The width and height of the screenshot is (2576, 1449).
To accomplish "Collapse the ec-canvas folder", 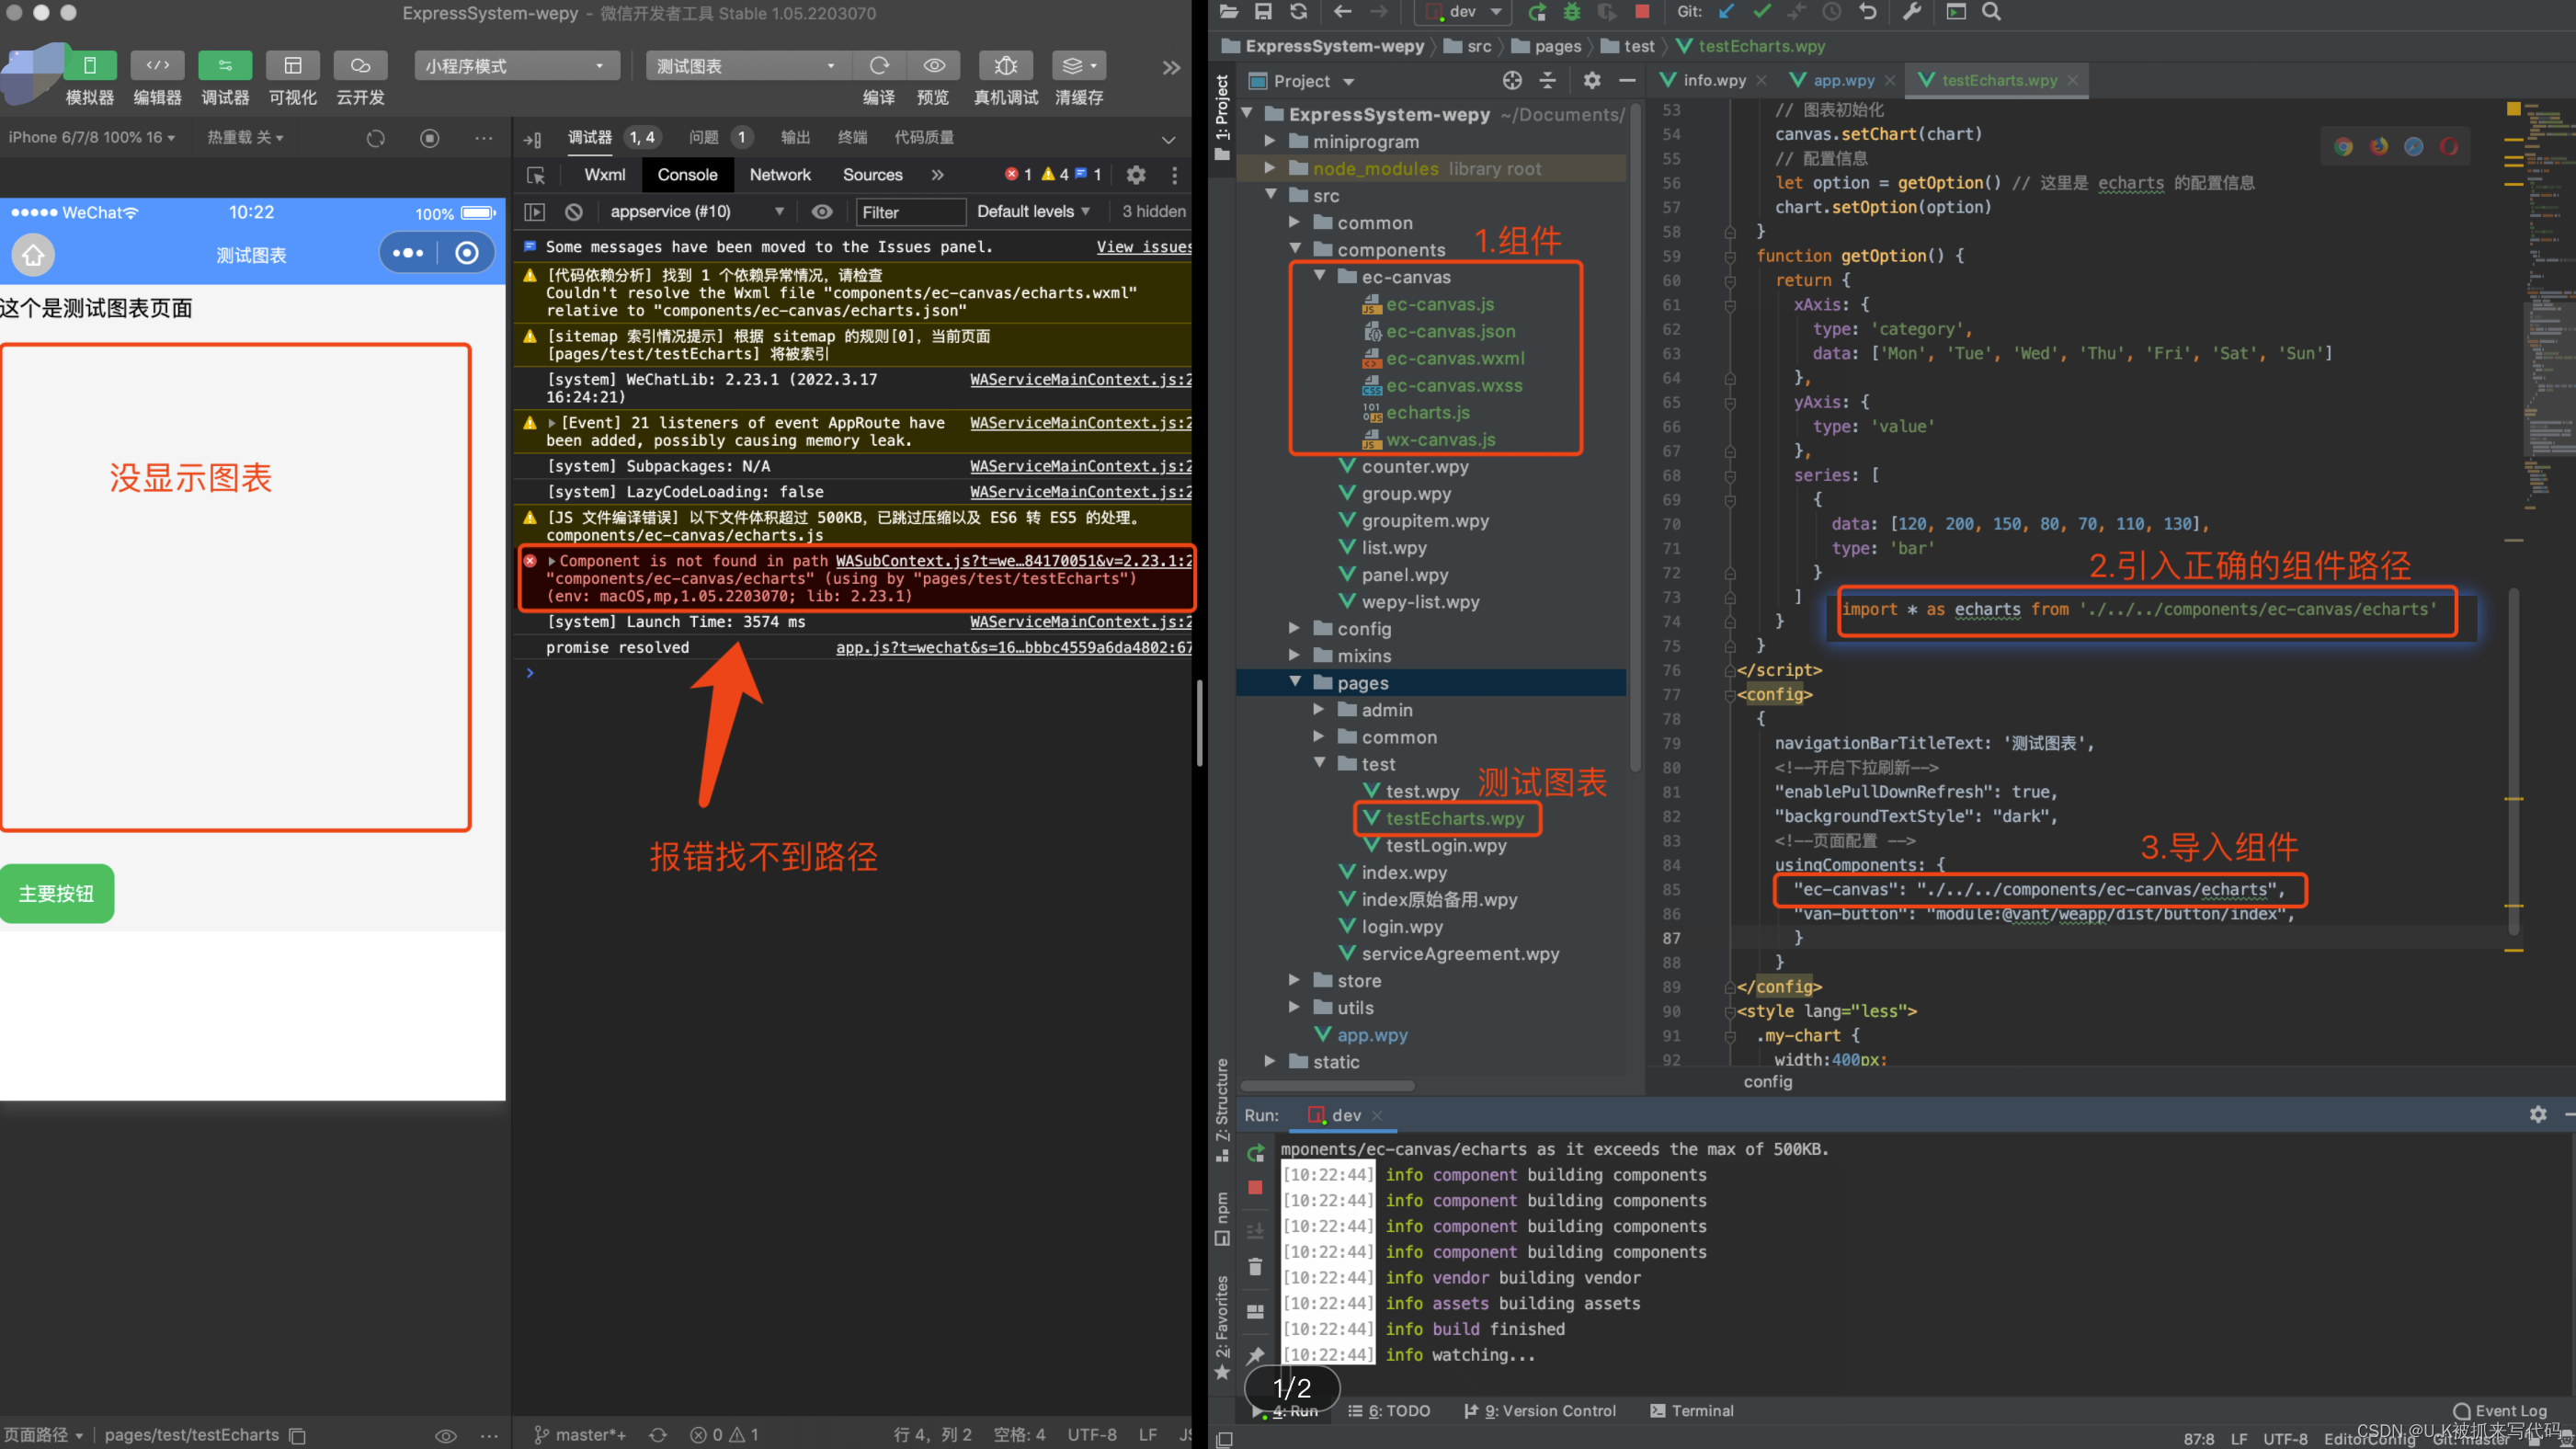I will tap(1319, 276).
